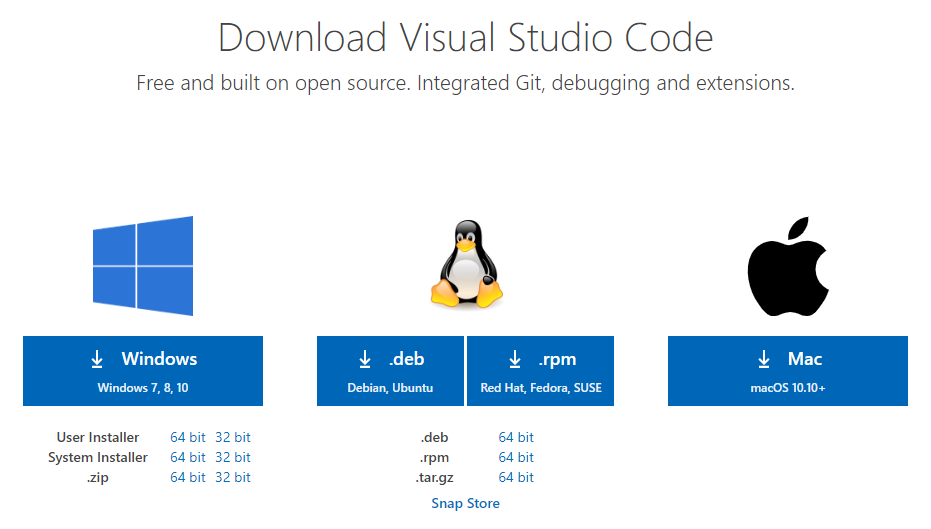Click the Windows logo icon

[142, 265]
